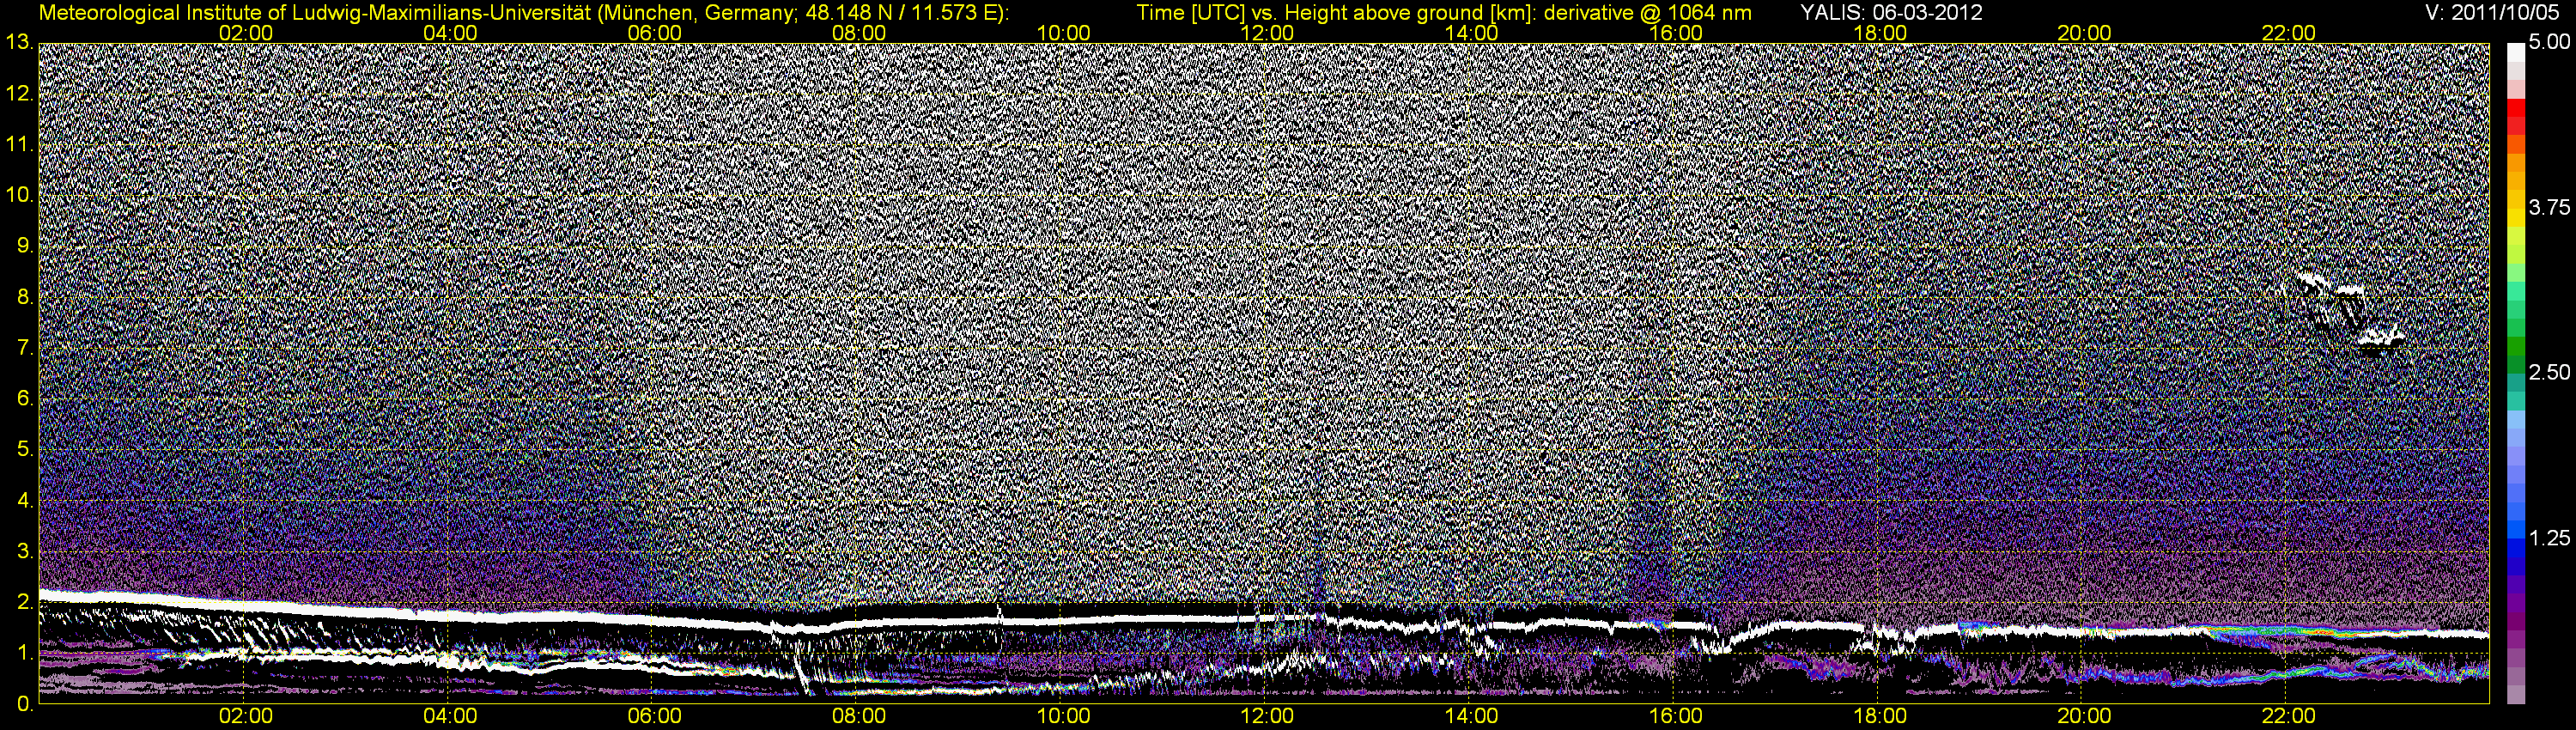Click the 10 km height axis label
The height and width of the screenshot is (730, 2576).
[x=19, y=195]
